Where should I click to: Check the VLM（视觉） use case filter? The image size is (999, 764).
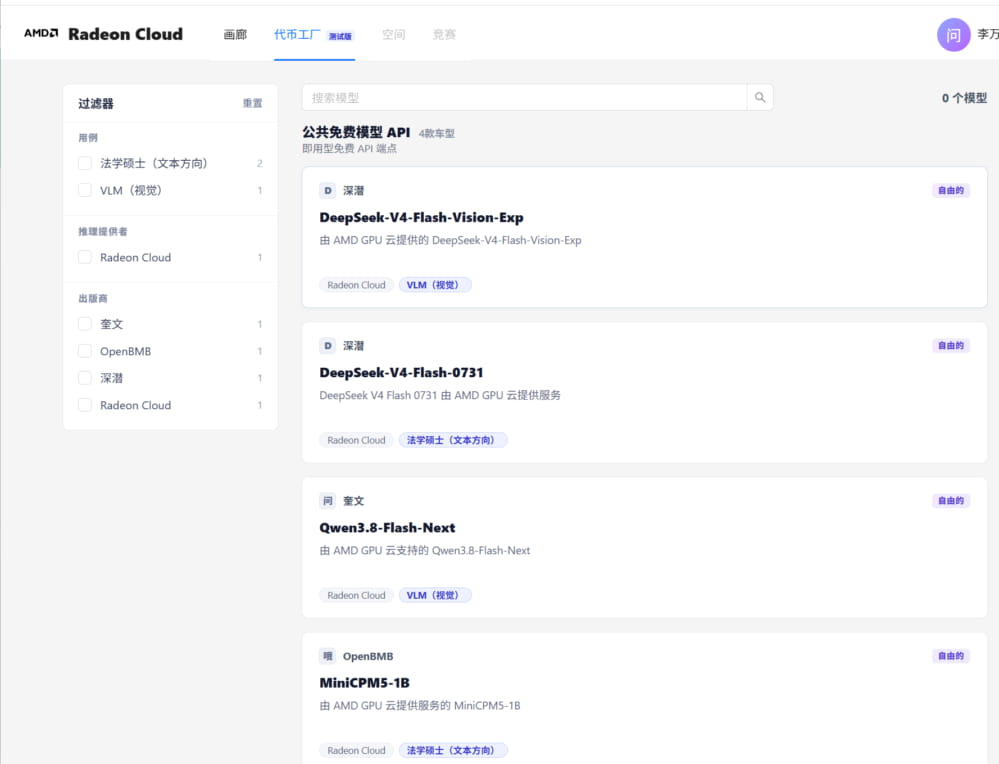click(85, 190)
